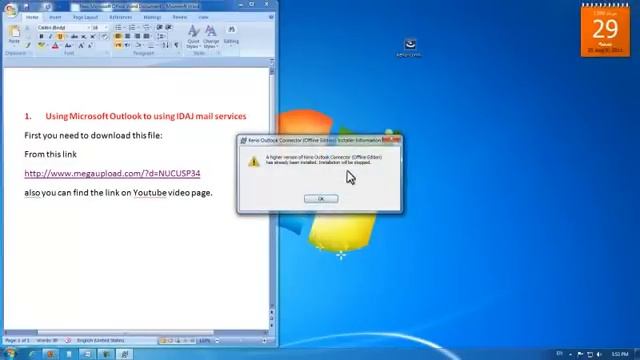
Task: Click the Word horizontal scrollbar
Action: coord(135,333)
